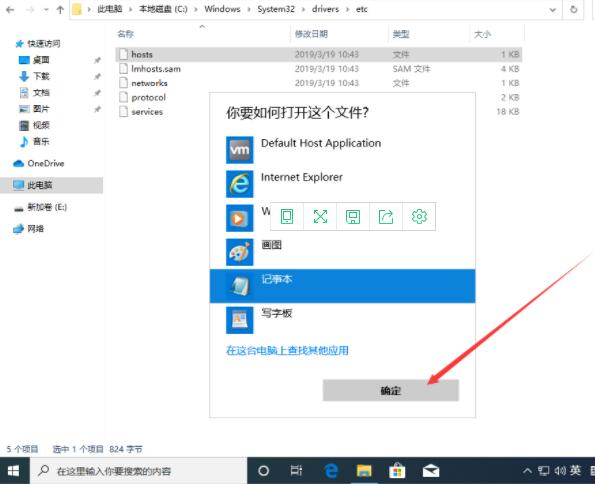Viewport: 595px width, 484px height.
Task: Select 画图 (Paint) app
Action: click(342, 252)
